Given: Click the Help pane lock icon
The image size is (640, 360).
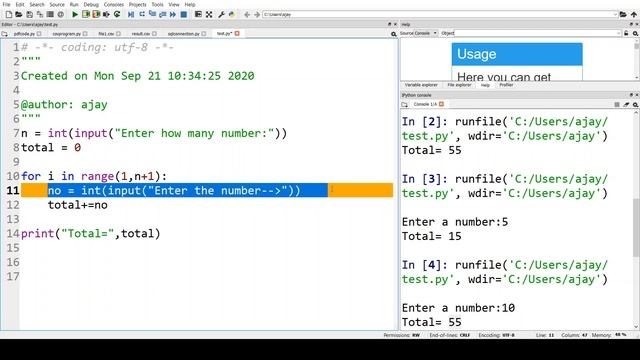Looking at the screenshot, I should tap(626, 33).
